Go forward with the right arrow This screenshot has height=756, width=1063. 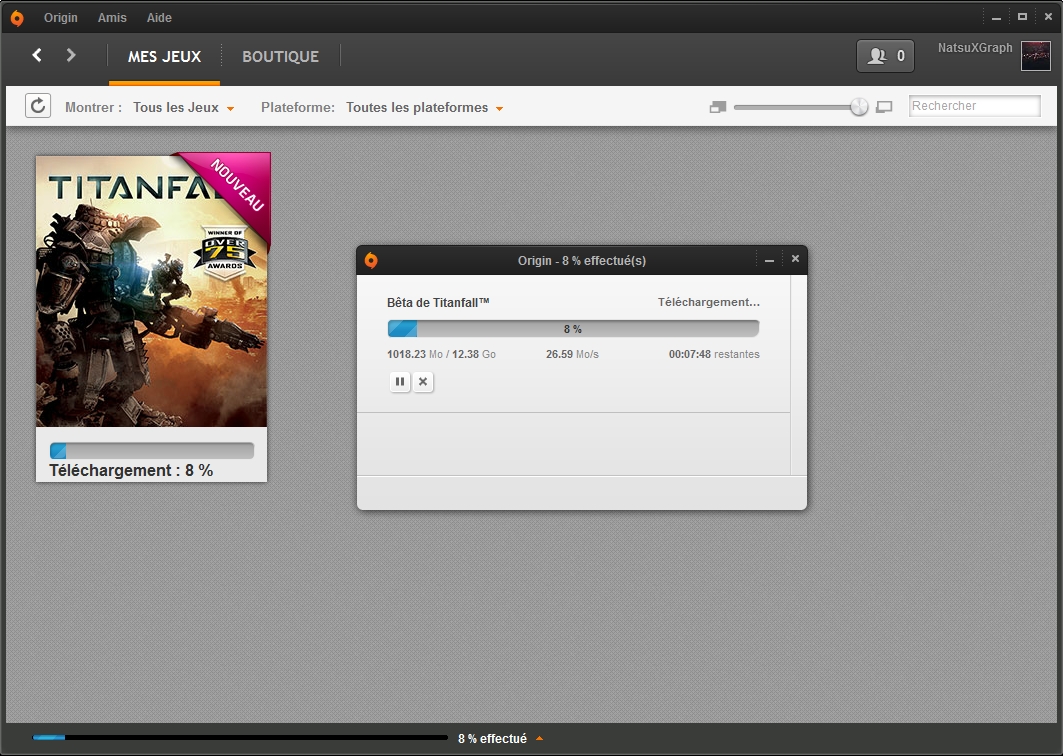pyautogui.click(x=71, y=55)
